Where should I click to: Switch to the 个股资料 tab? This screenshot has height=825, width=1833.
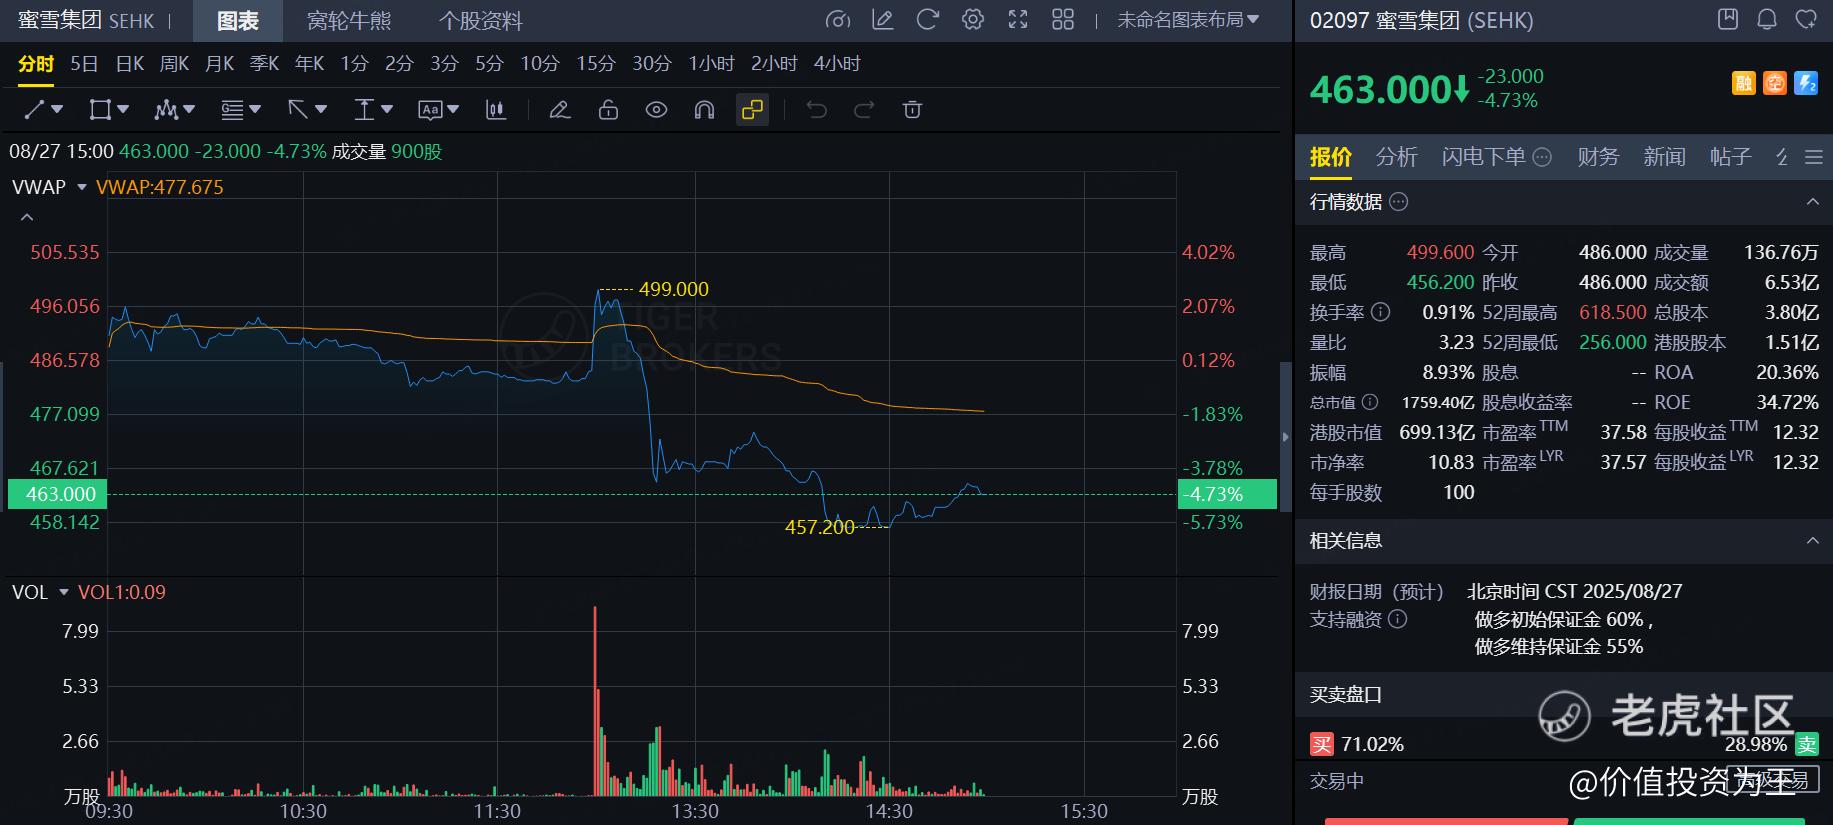481,21
